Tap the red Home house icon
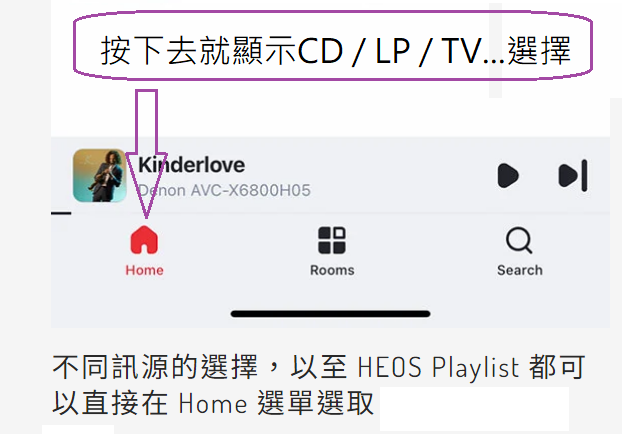This screenshot has width=622, height=434. [x=144, y=240]
